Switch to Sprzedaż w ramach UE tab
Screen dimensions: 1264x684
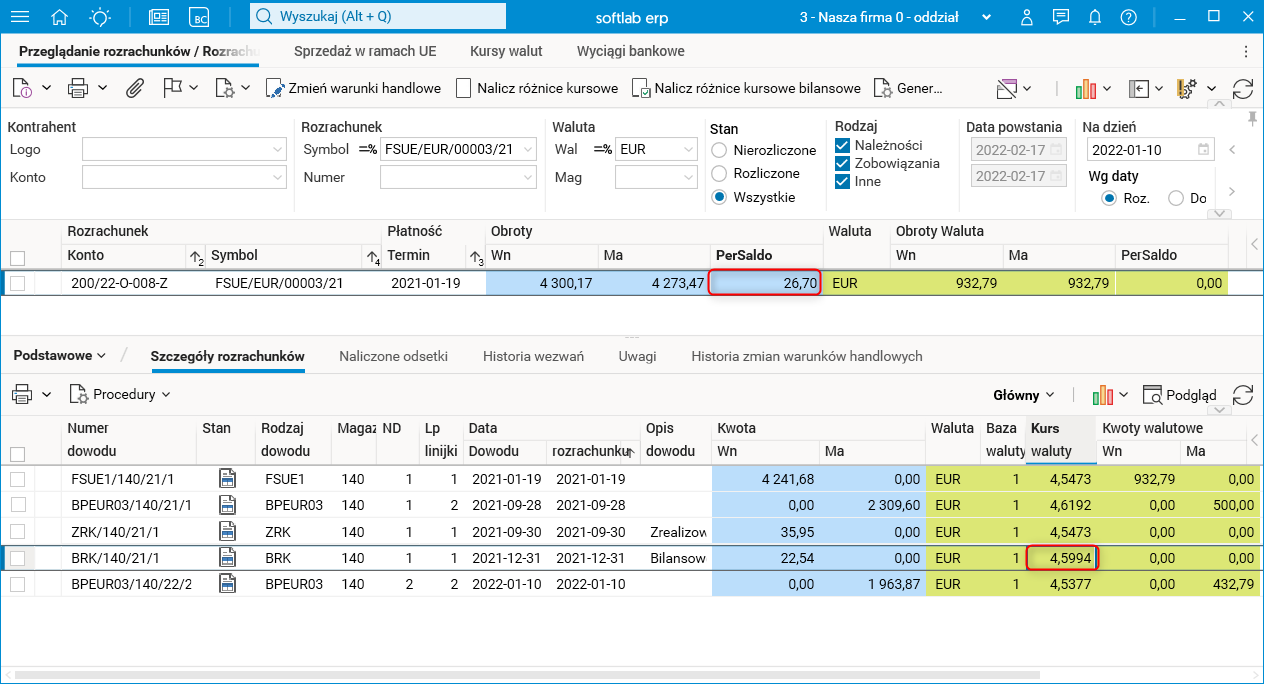365,50
